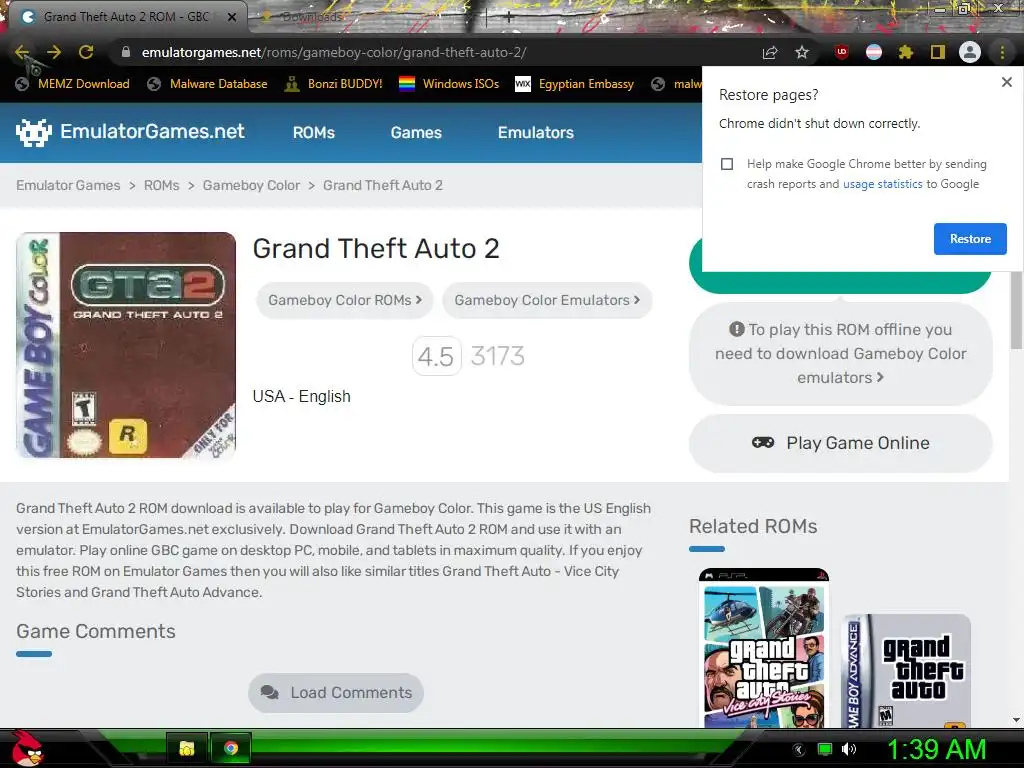Screen dimensions: 1024x768
Task: Open the striped flag extension icon
Action: (874, 52)
